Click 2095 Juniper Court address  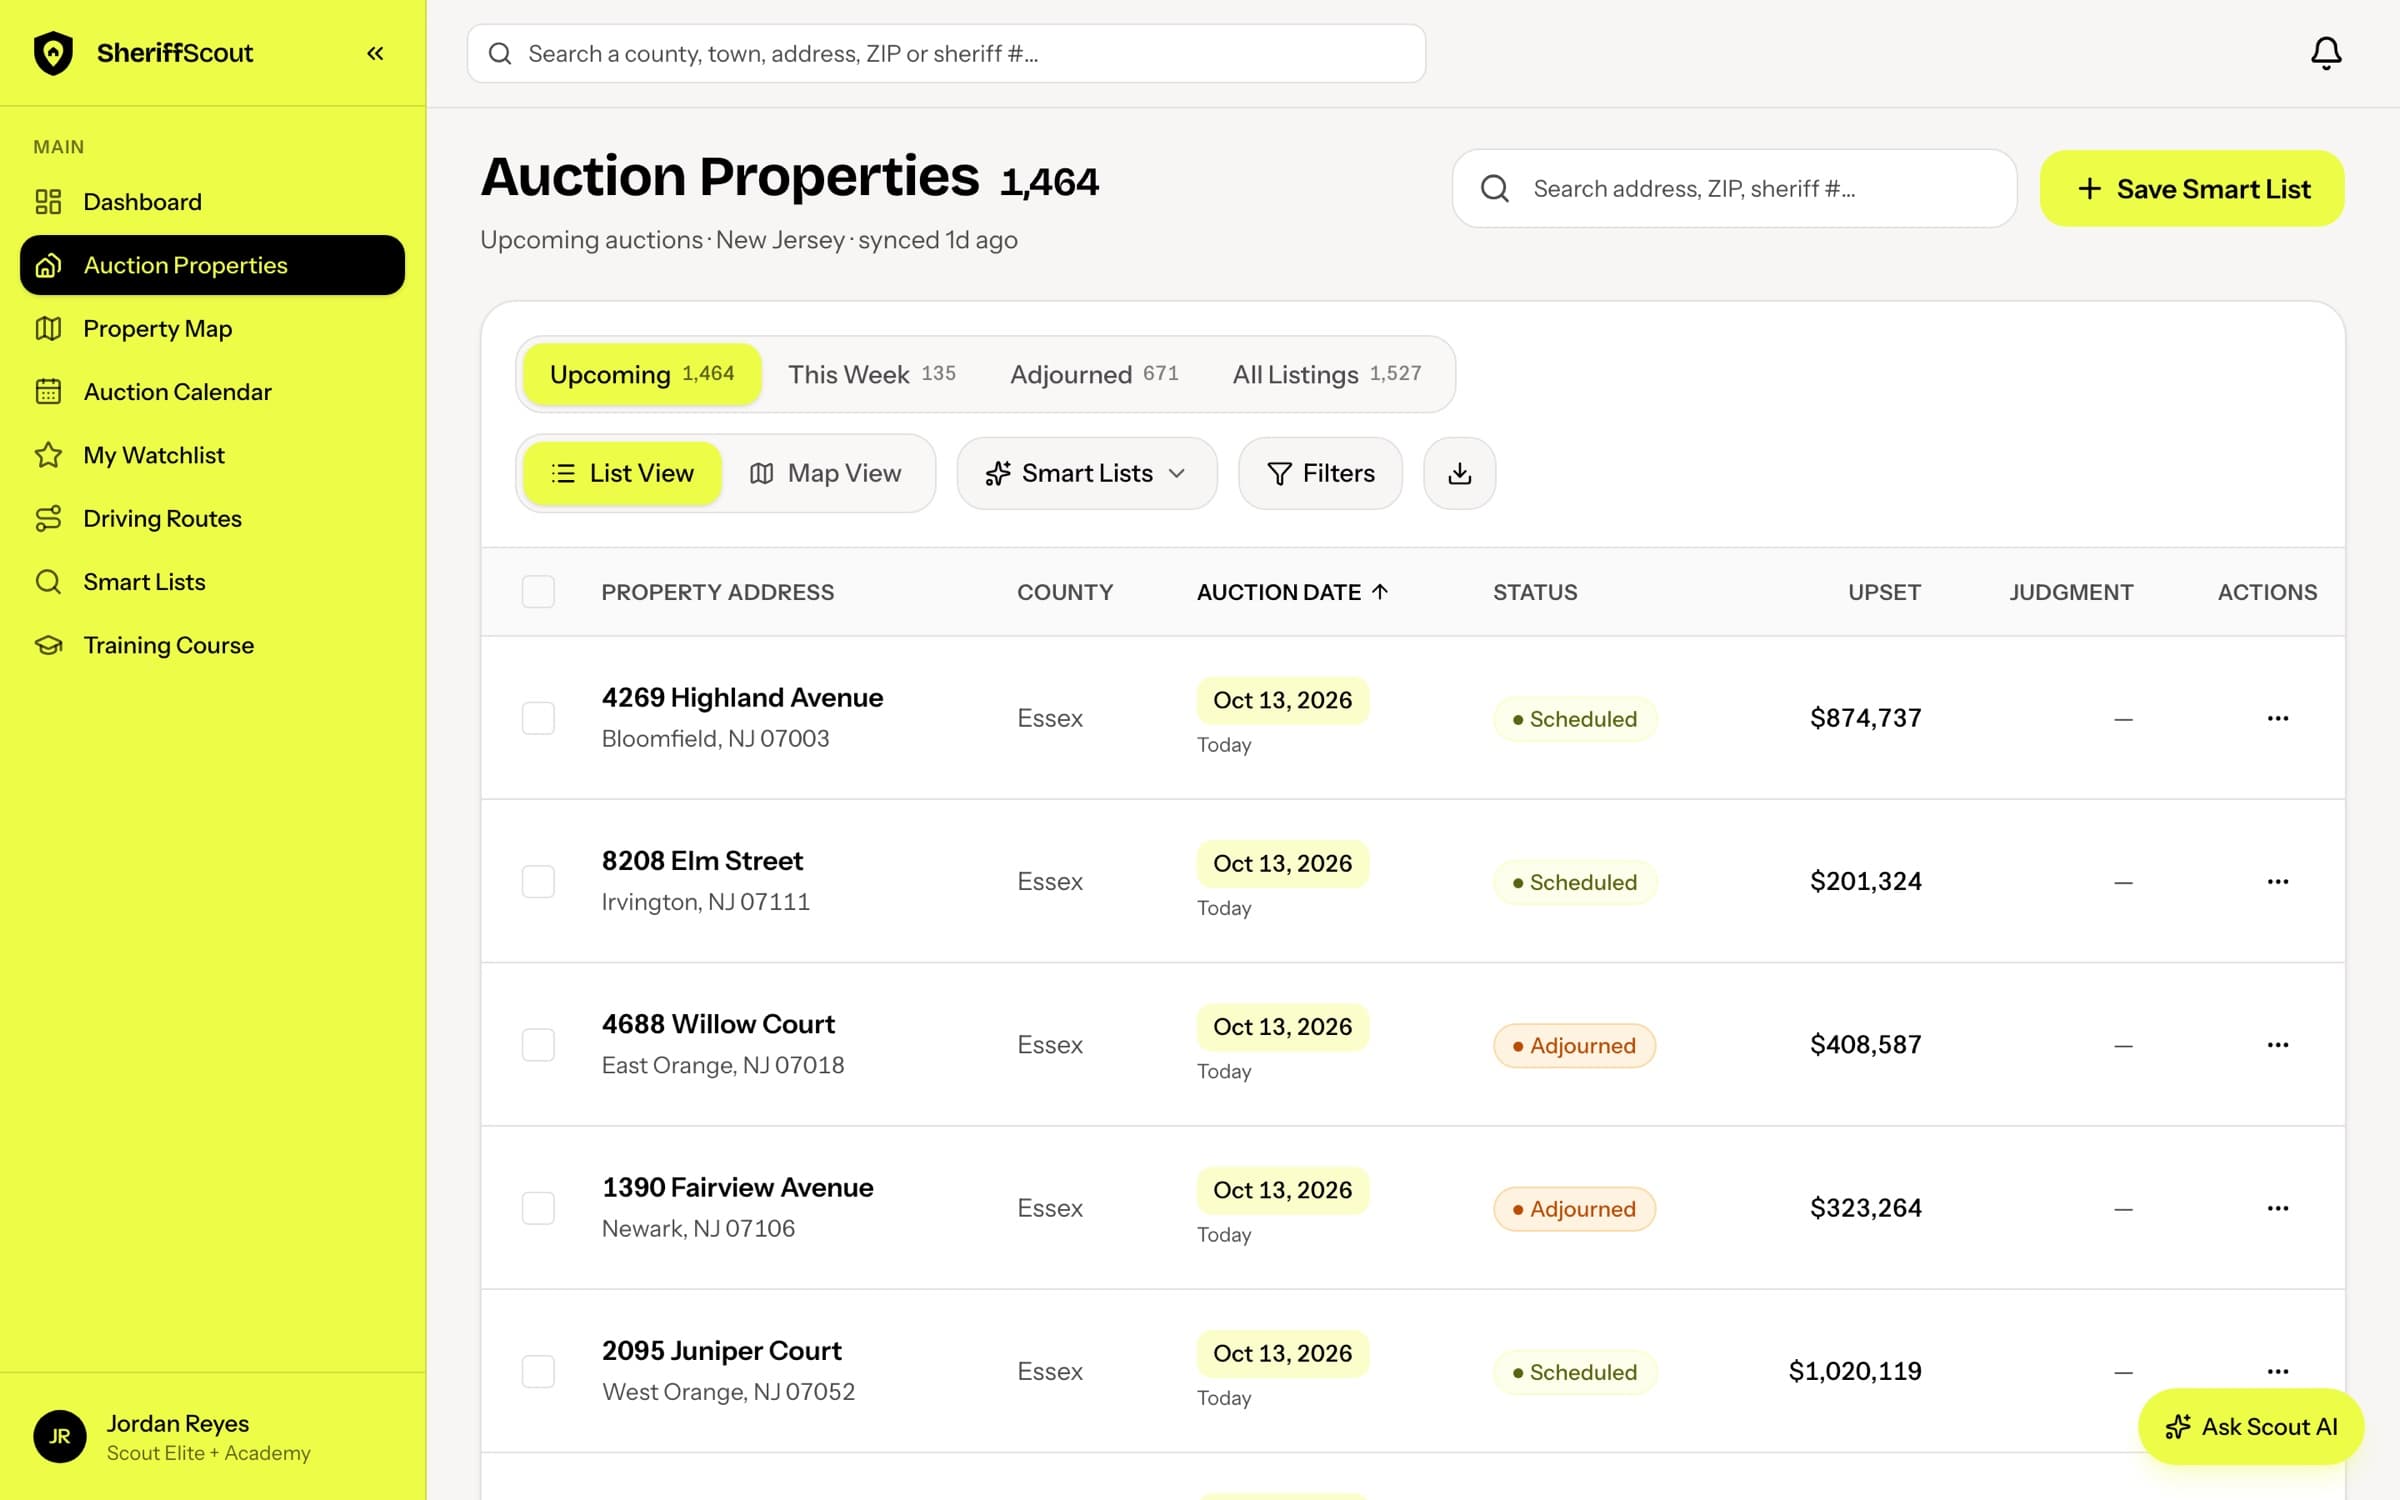(721, 1350)
